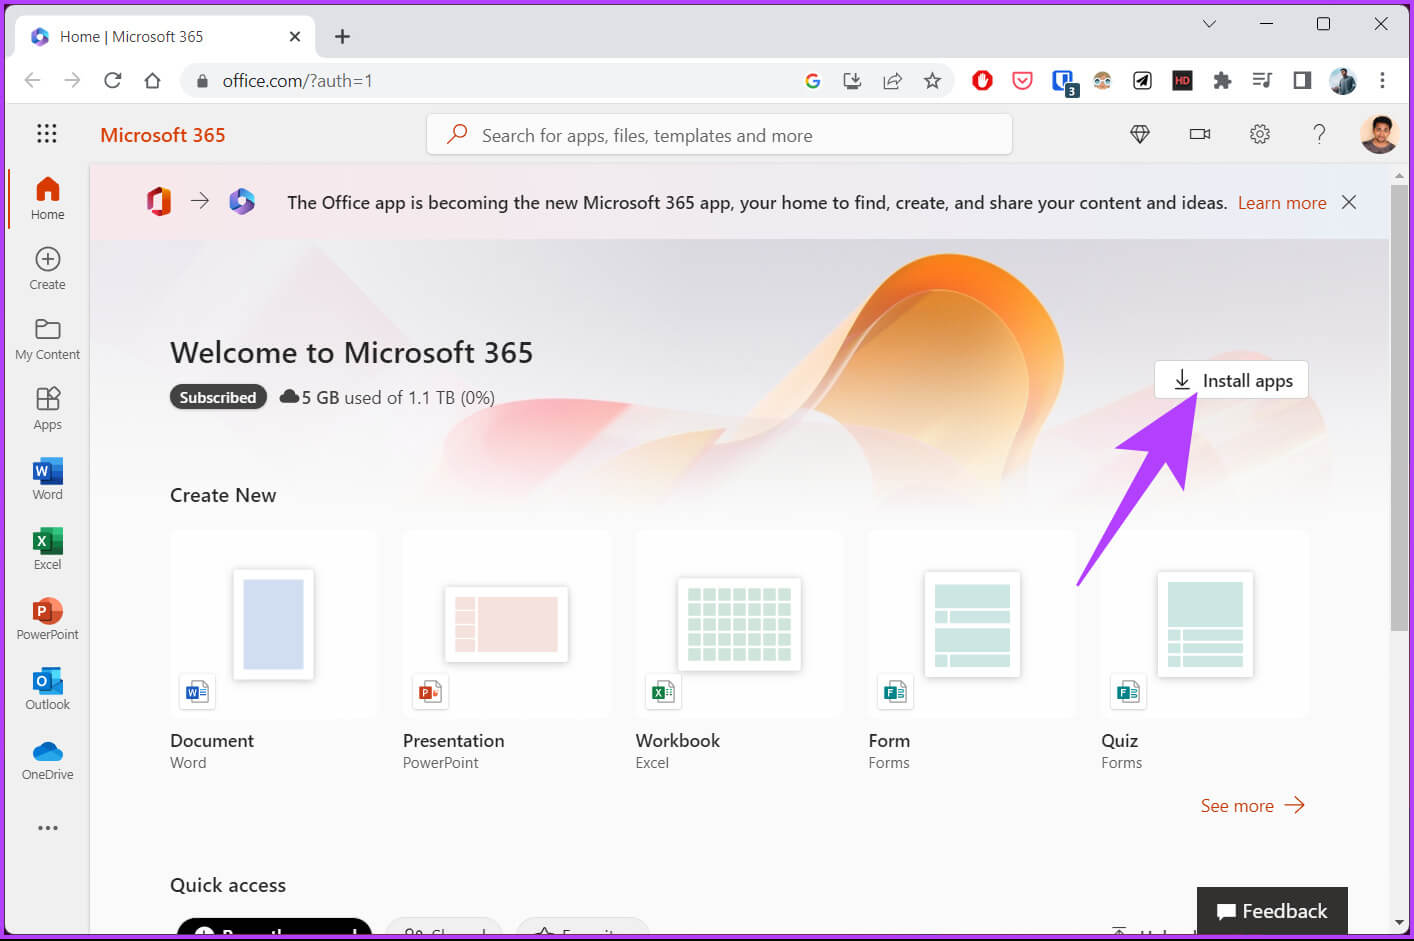Click the Subscribed badge
Image resolution: width=1414 pixels, height=941 pixels.
click(218, 397)
